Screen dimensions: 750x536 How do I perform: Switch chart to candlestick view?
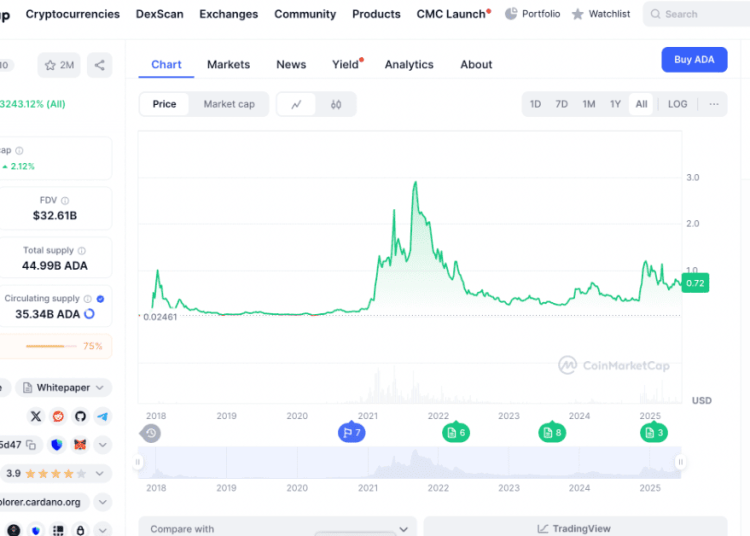(x=336, y=104)
